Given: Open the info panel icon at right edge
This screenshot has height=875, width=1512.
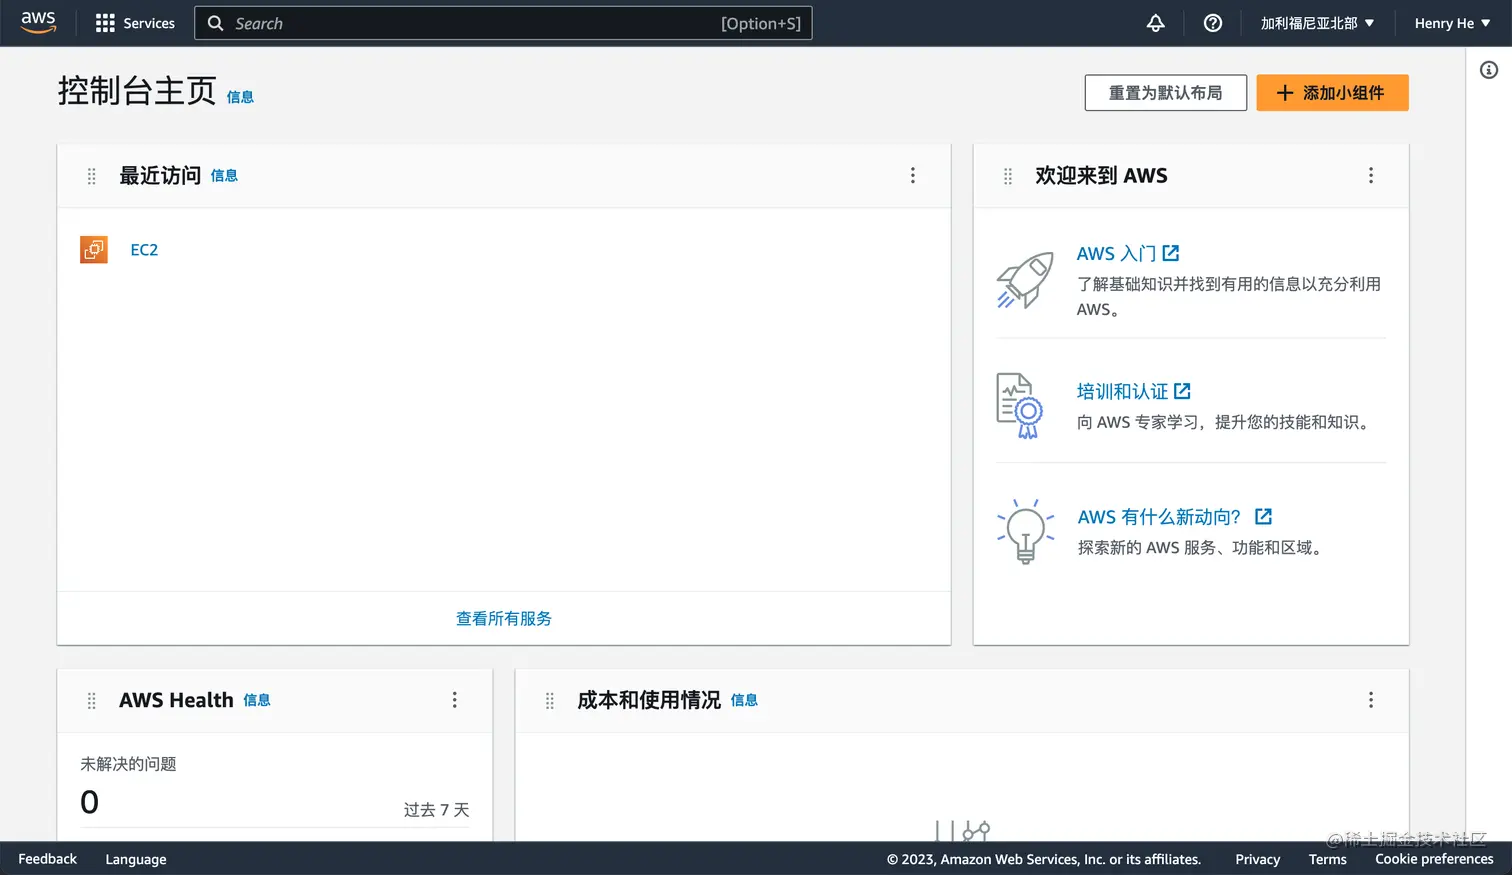Looking at the screenshot, I should (1489, 70).
